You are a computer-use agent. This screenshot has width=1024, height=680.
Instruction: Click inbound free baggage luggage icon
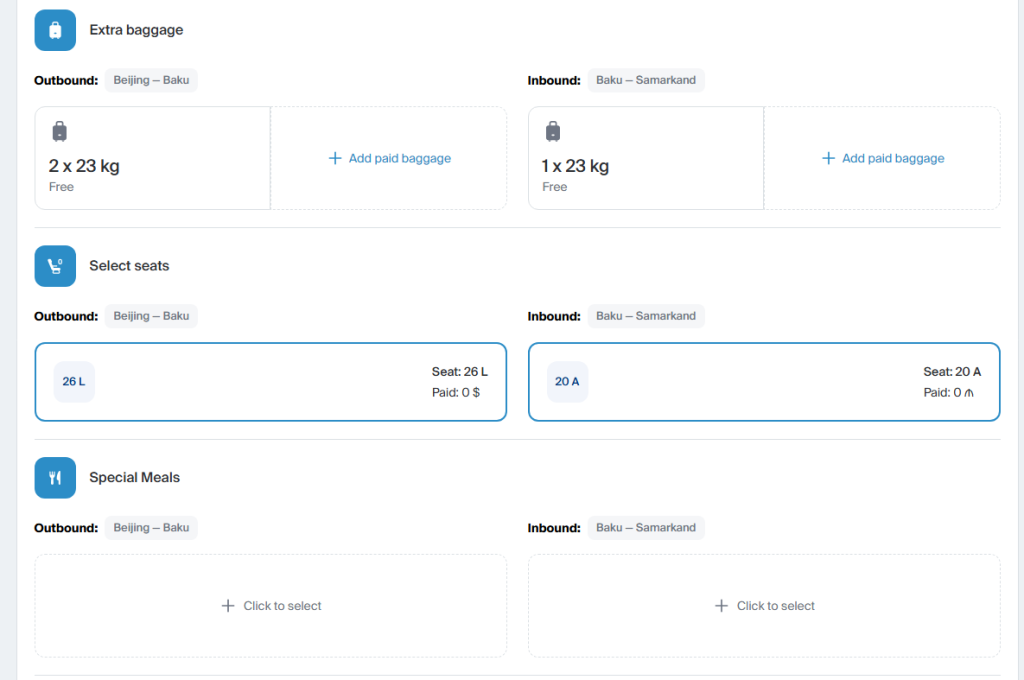point(553,131)
